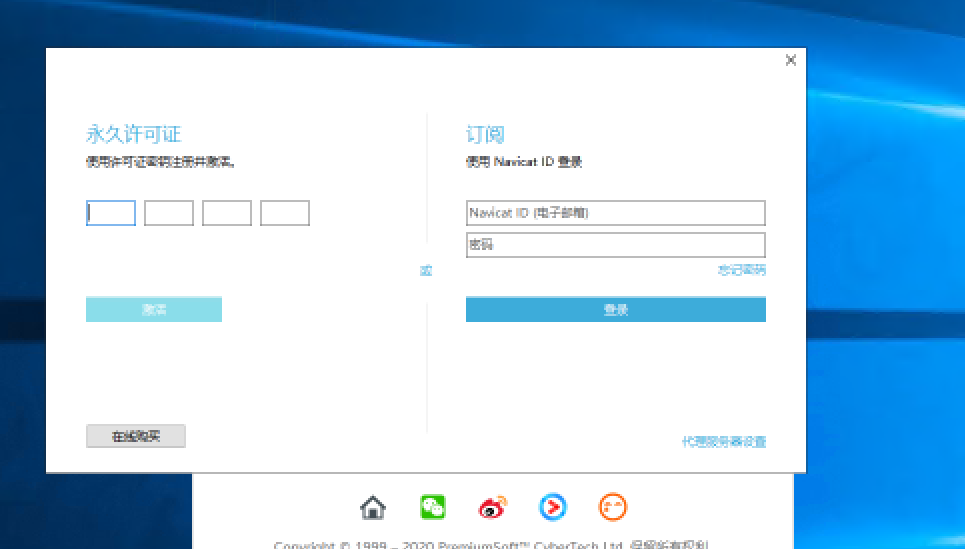965x549 pixels.
Task: Click the light blue 激活 activate button
Action: (x=154, y=310)
